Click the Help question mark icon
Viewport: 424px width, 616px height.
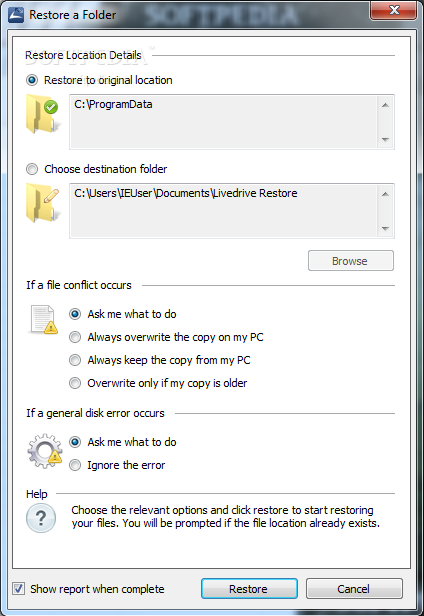click(41, 518)
